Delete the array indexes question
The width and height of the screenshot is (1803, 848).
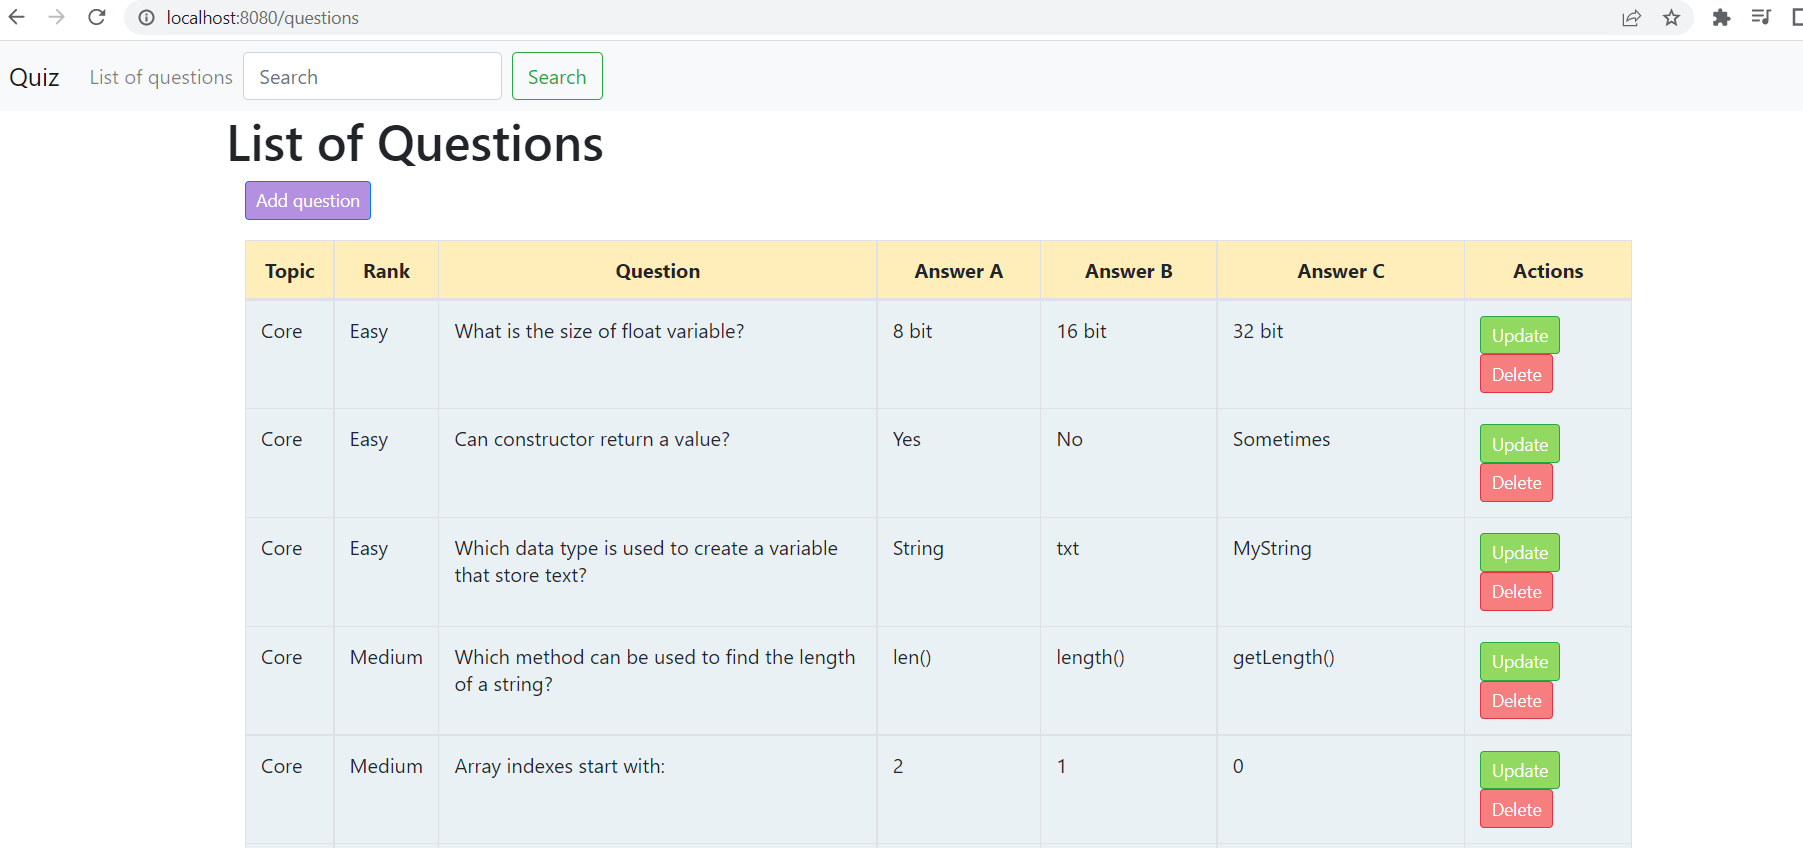[1516, 810]
